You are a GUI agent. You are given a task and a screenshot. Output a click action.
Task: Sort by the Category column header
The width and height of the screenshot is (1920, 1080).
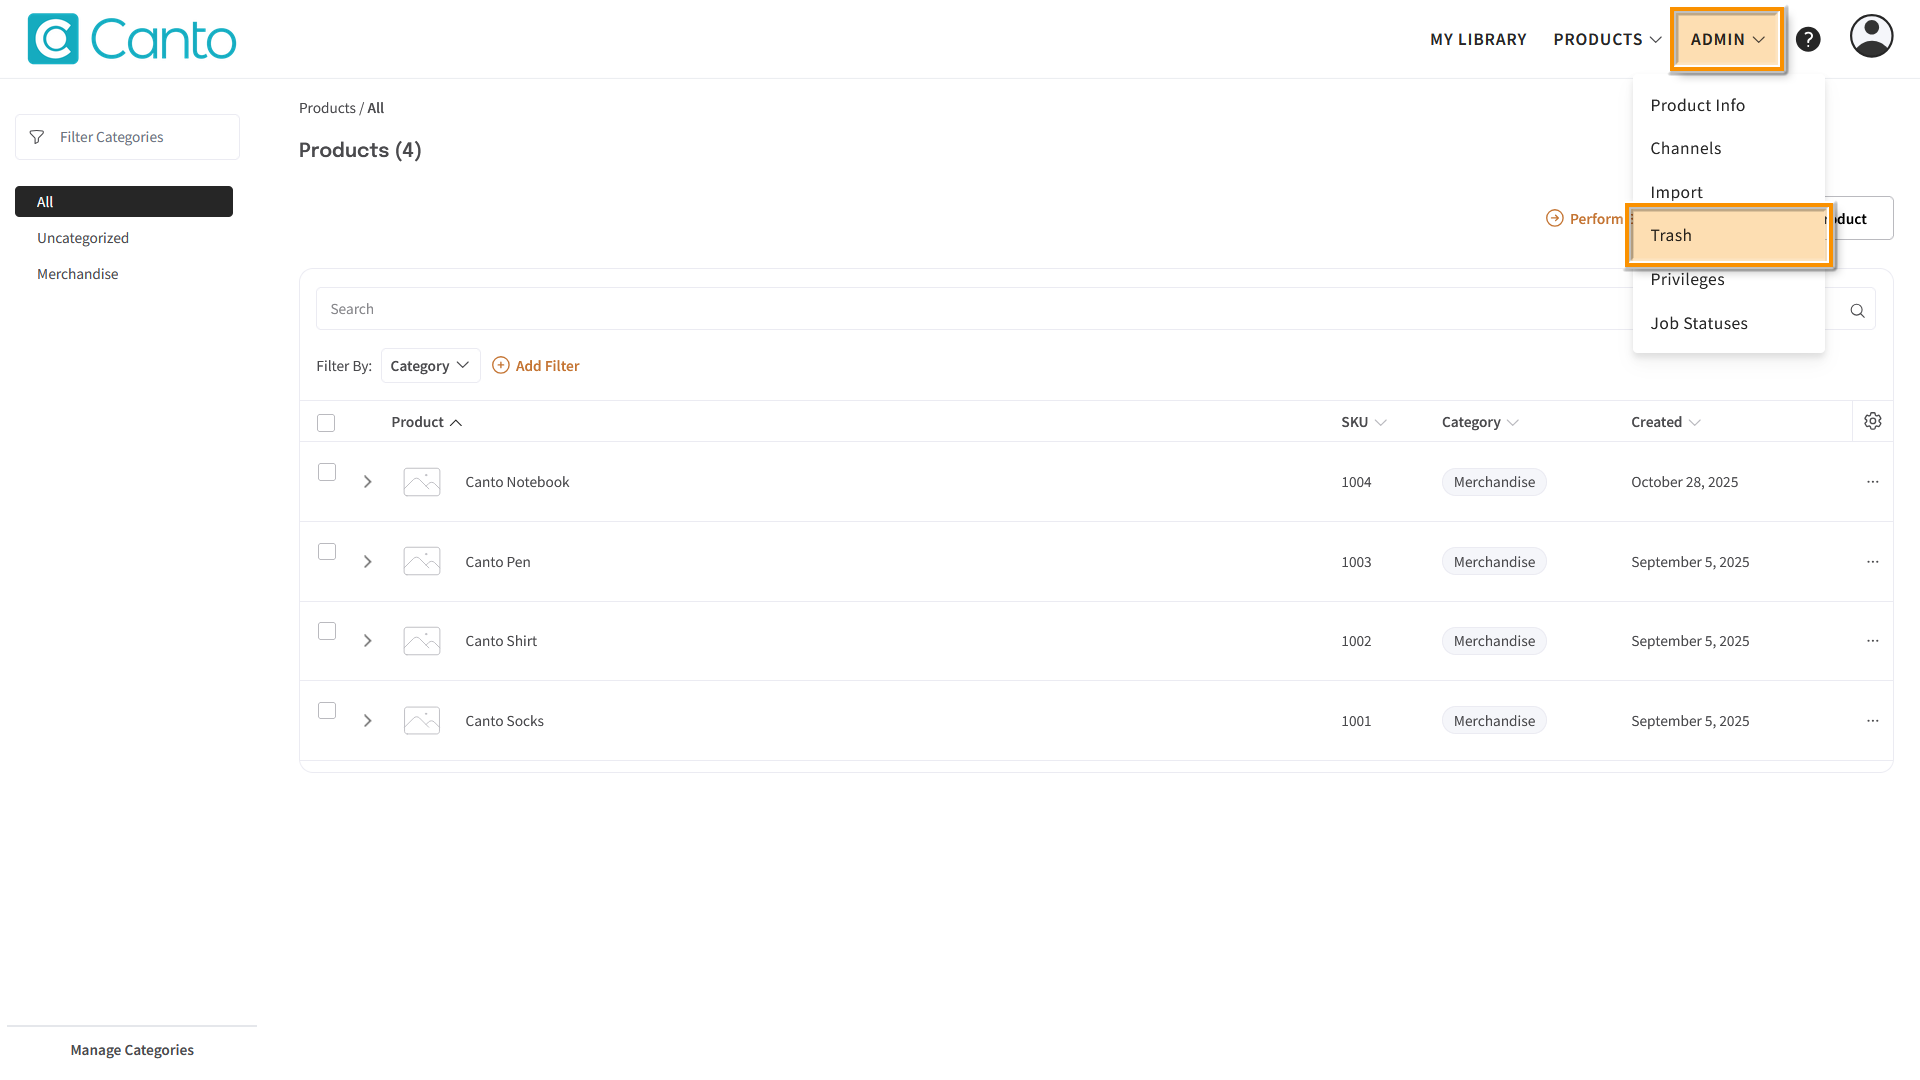(x=1480, y=422)
